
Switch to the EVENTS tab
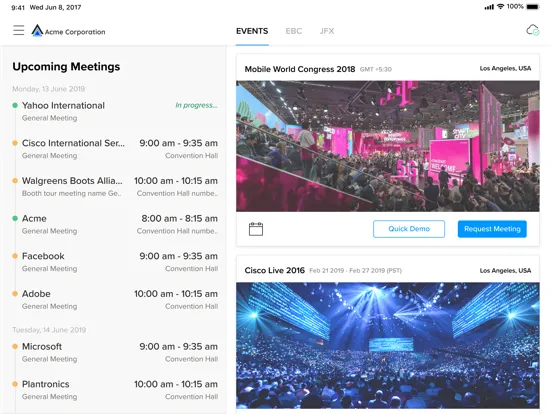(x=252, y=31)
